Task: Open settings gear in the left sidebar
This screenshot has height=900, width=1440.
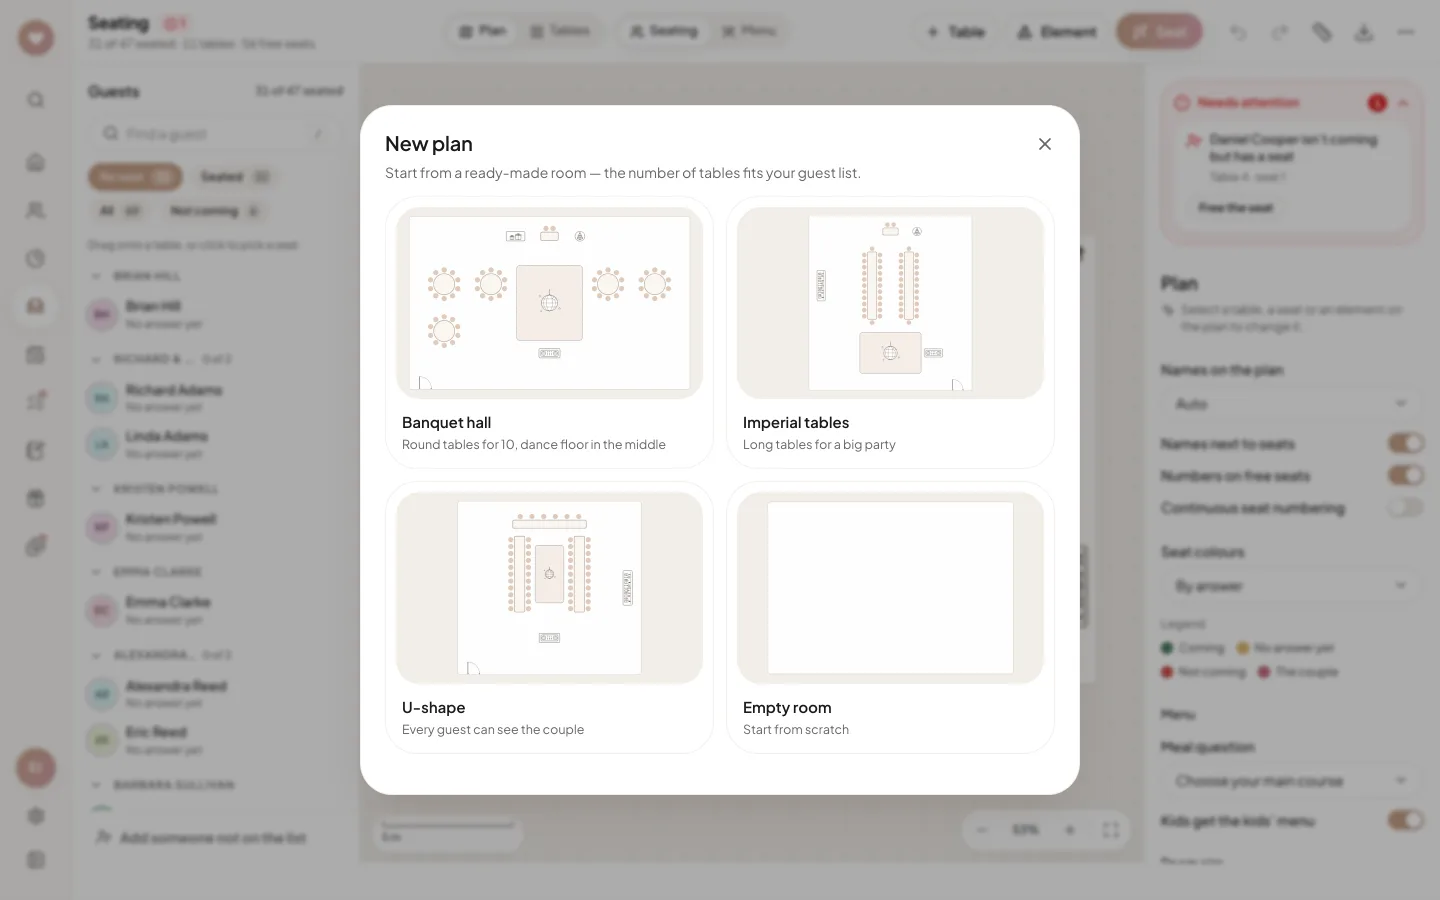Action: (36, 816)
